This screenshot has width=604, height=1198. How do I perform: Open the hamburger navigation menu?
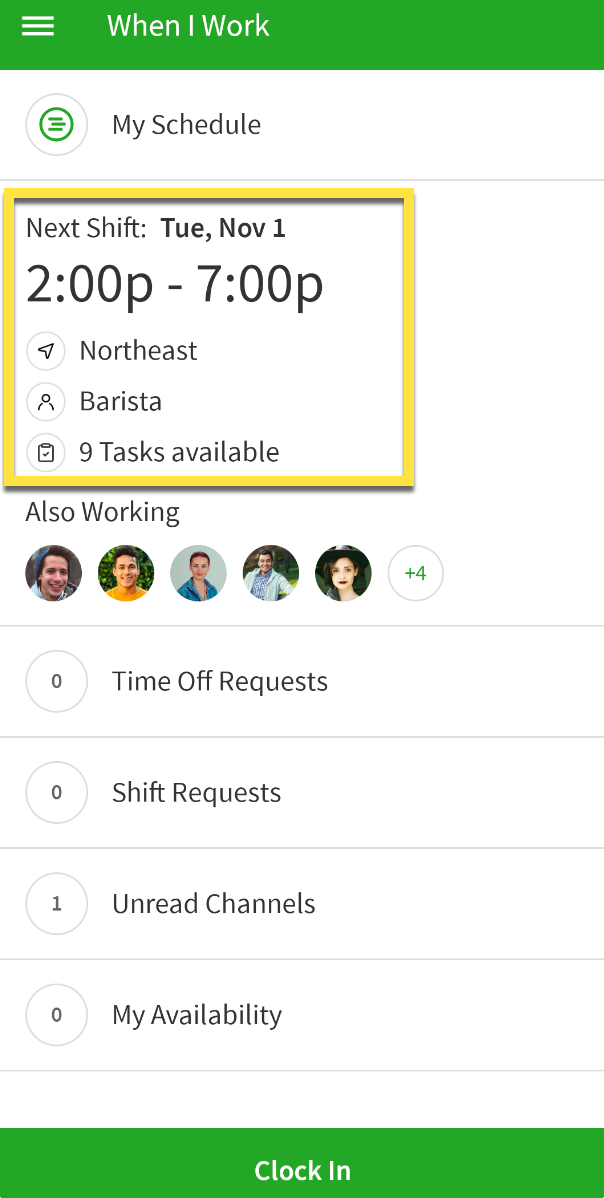37,26
